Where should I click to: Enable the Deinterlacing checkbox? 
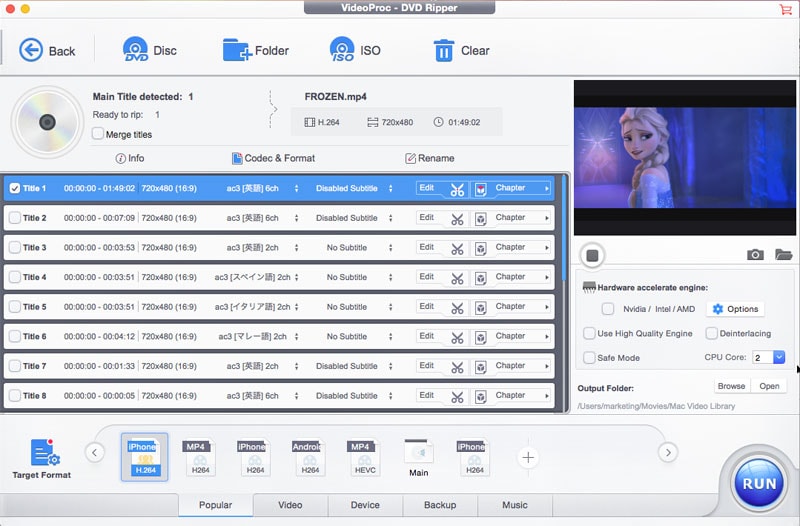[x=712, y=333]
